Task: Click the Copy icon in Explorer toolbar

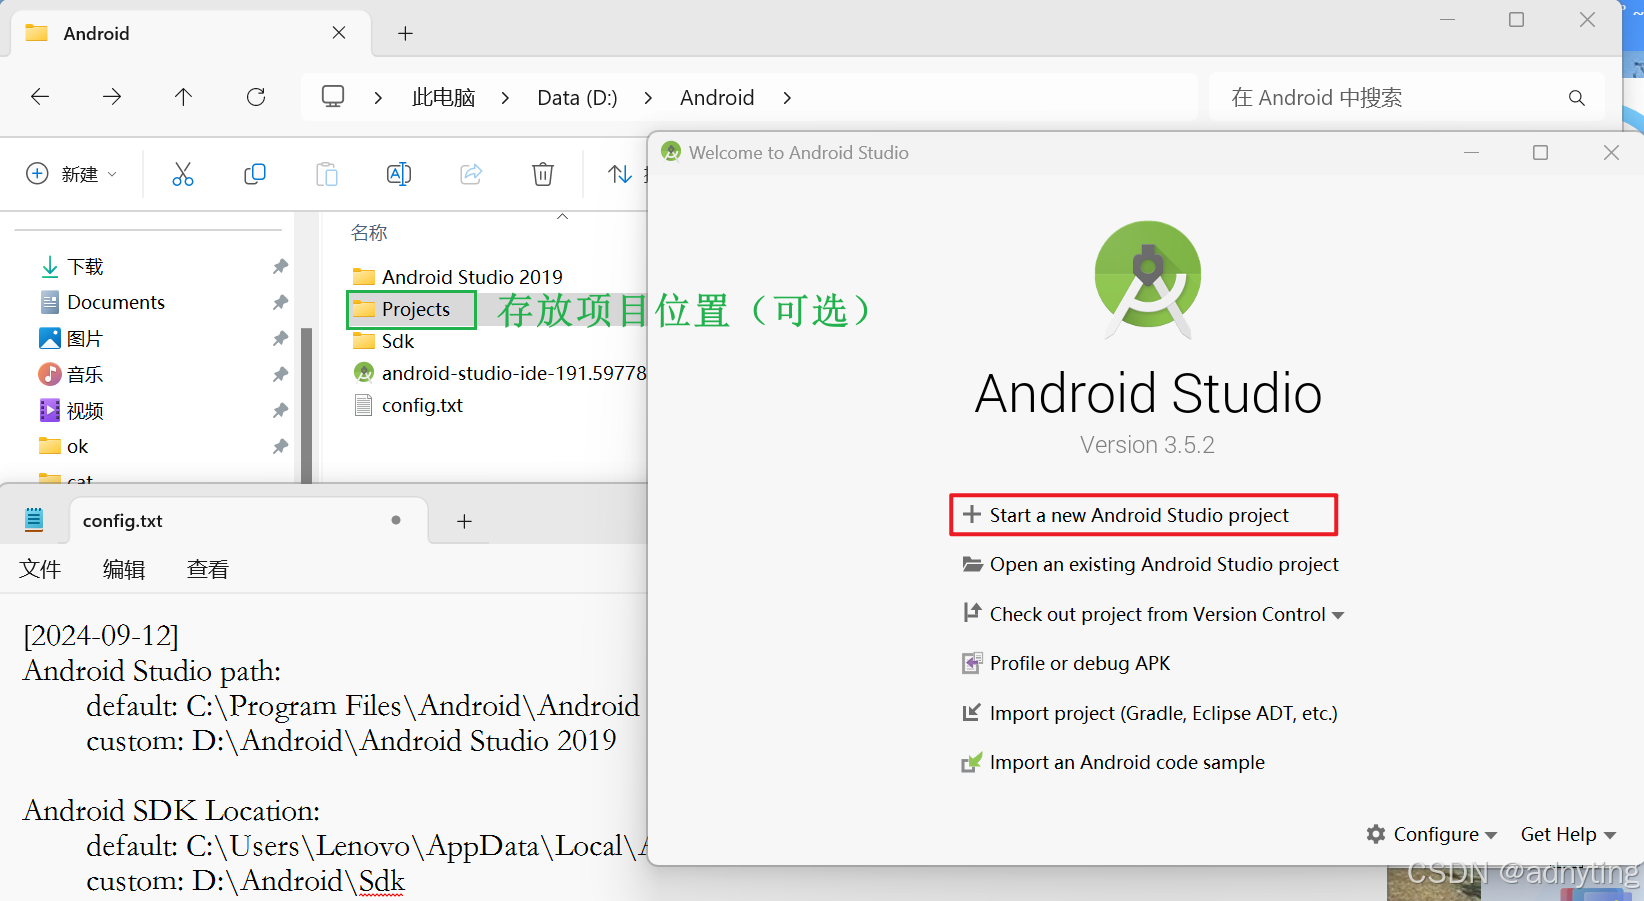Action: coord(255,174)
